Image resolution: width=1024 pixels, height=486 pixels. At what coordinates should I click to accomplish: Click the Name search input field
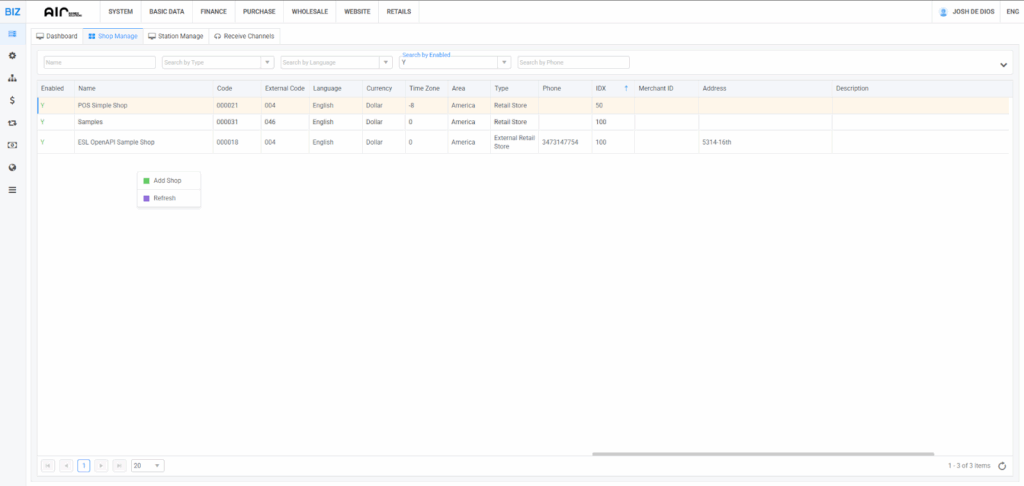tap(99, 62)
